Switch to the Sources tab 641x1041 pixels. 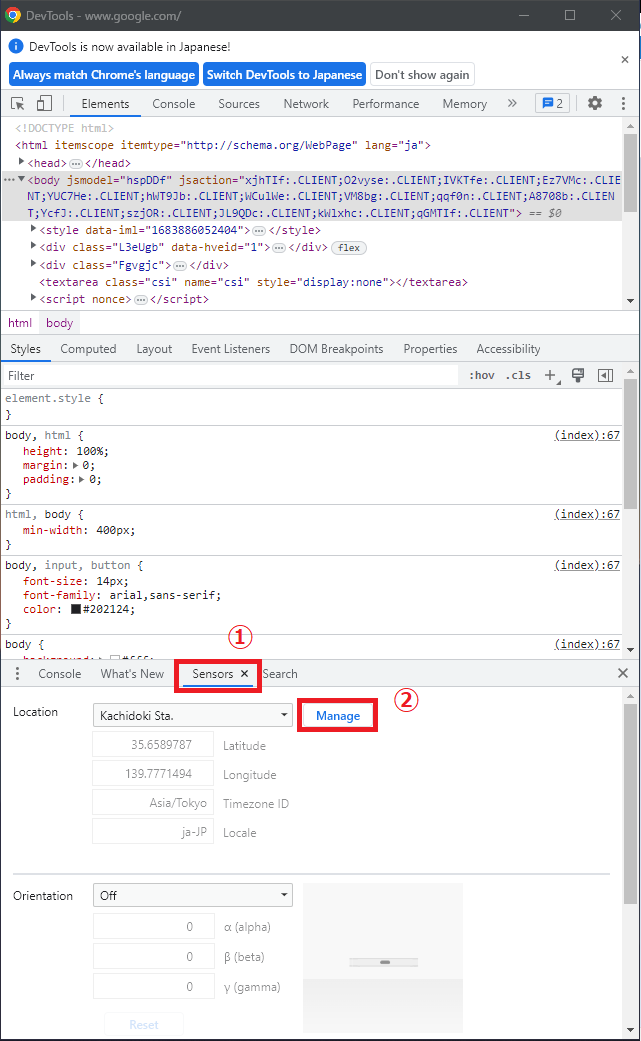pyautogui.click(x=239, y=104)
